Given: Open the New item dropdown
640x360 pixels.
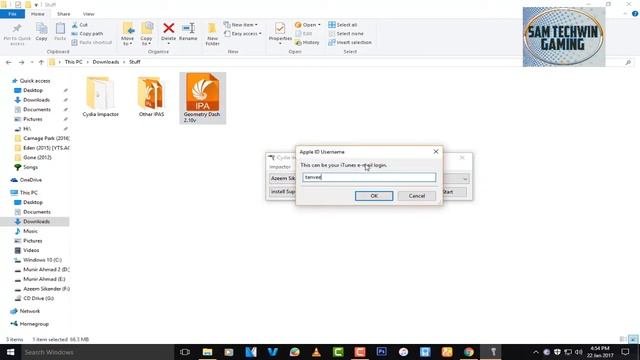Looking at the screenshot, I should 241,25.
